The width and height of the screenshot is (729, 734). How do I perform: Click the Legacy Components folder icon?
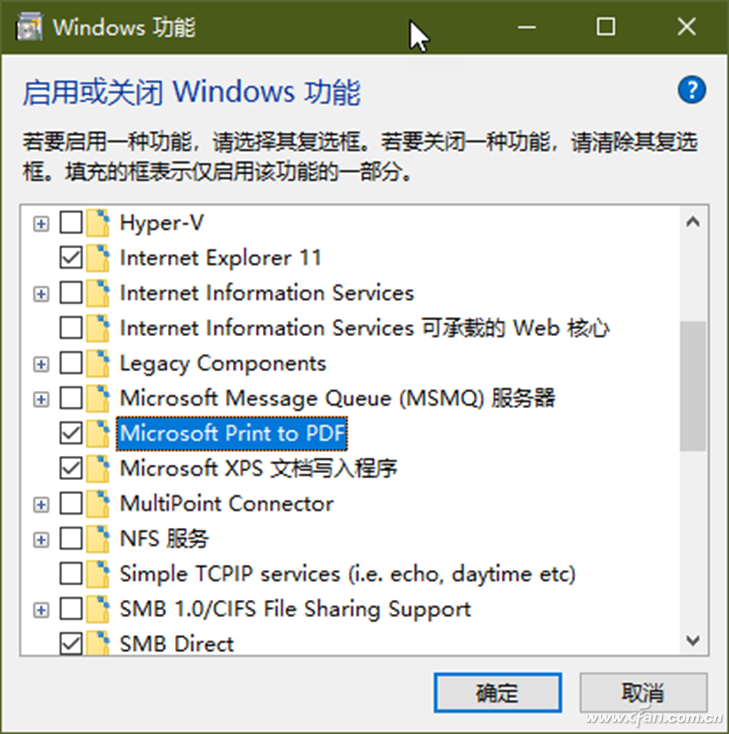pos(98,364)
